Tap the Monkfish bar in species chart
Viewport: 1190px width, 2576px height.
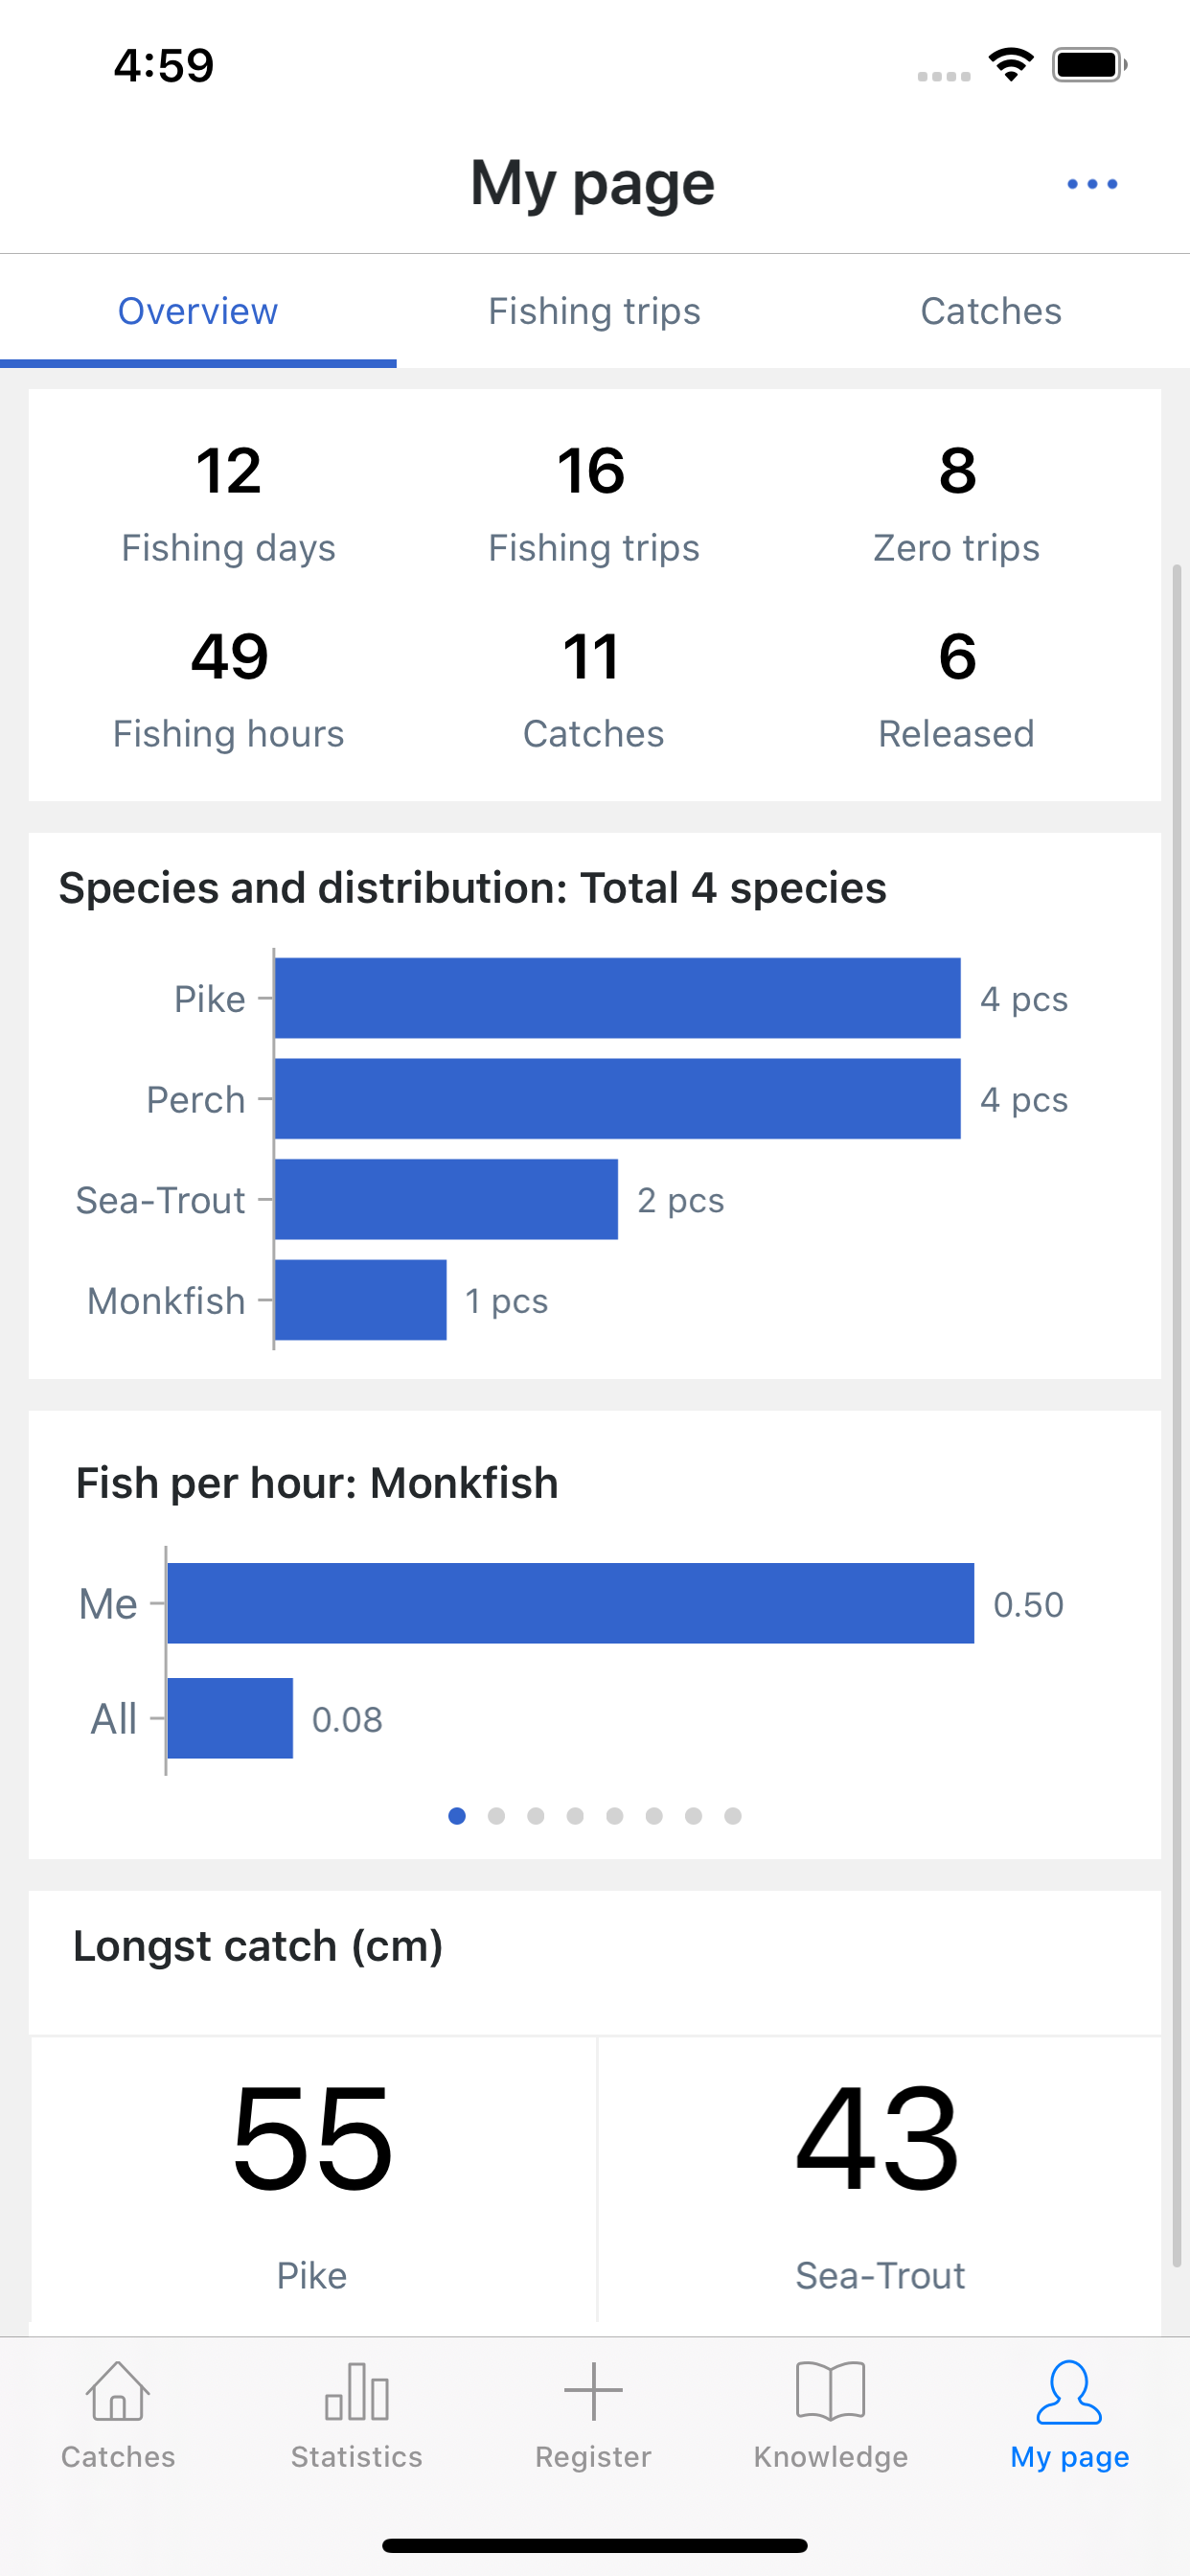click(x=360, y=1300)
